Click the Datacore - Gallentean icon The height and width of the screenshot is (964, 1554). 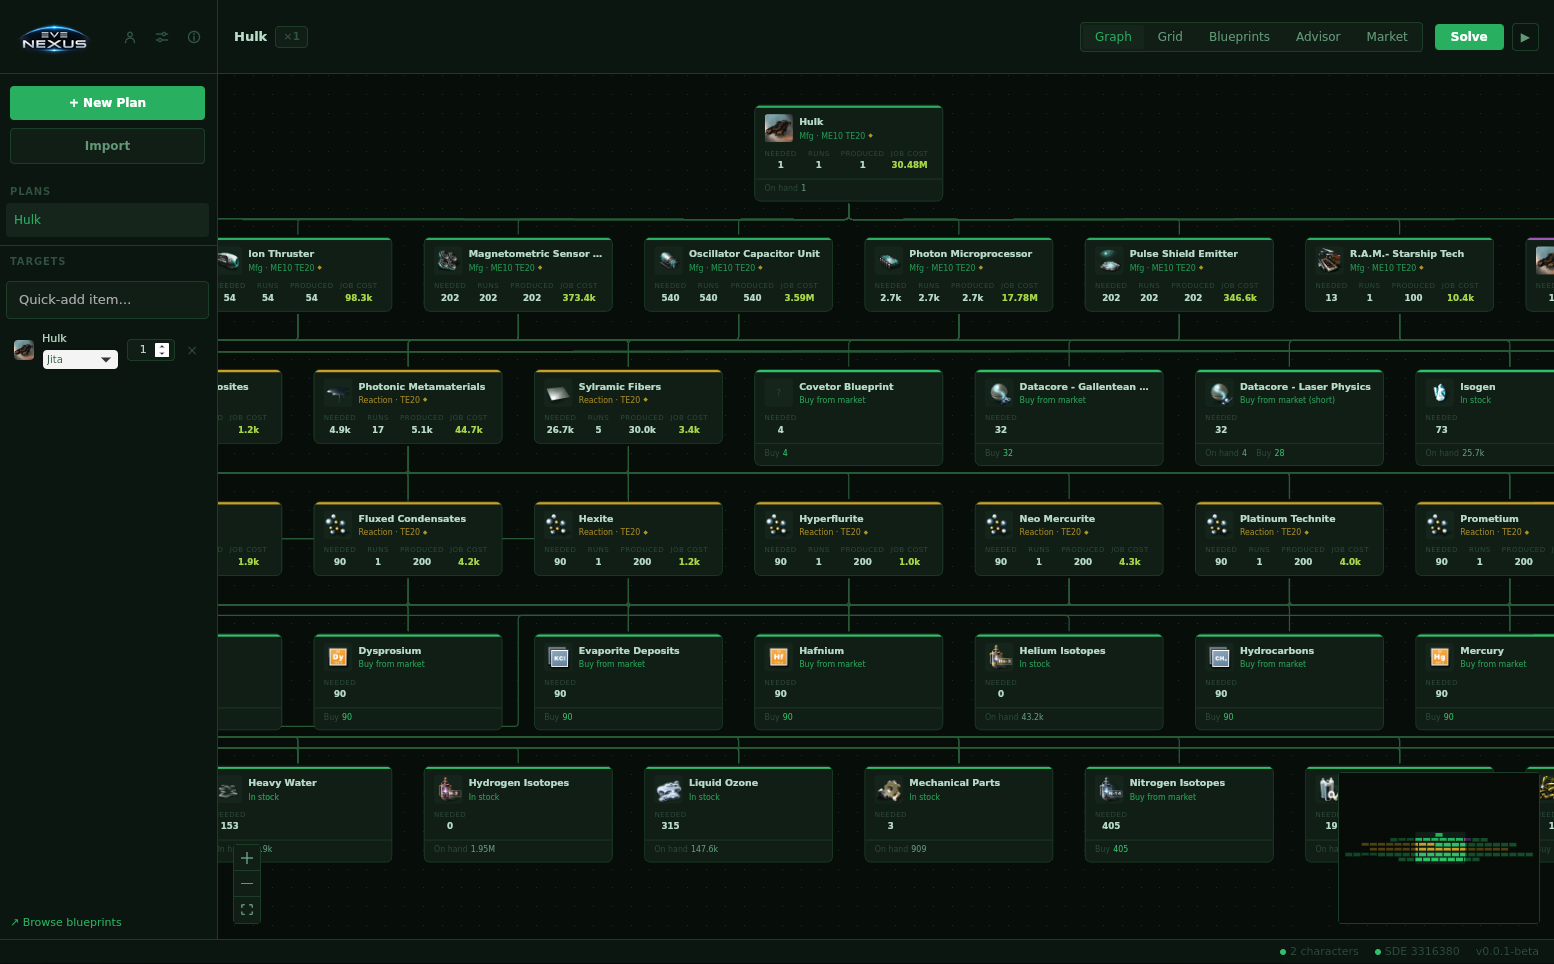pos(999,392)
